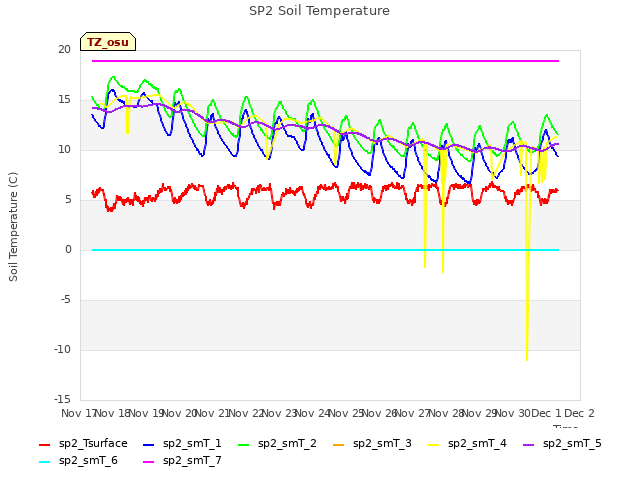Image resolution: width=640 pixels, height=480 pixels.
Task: Click the y-axis value -10
Action: (62, 349)
